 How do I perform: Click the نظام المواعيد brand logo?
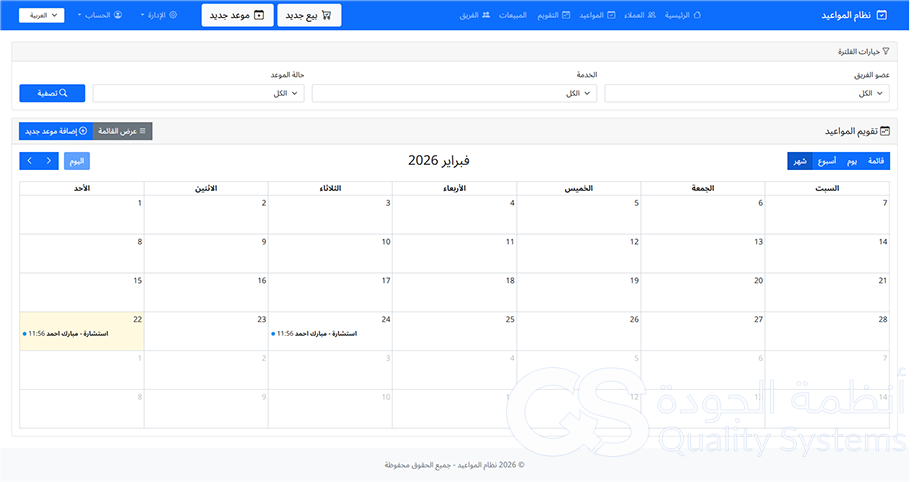point(853,15)
